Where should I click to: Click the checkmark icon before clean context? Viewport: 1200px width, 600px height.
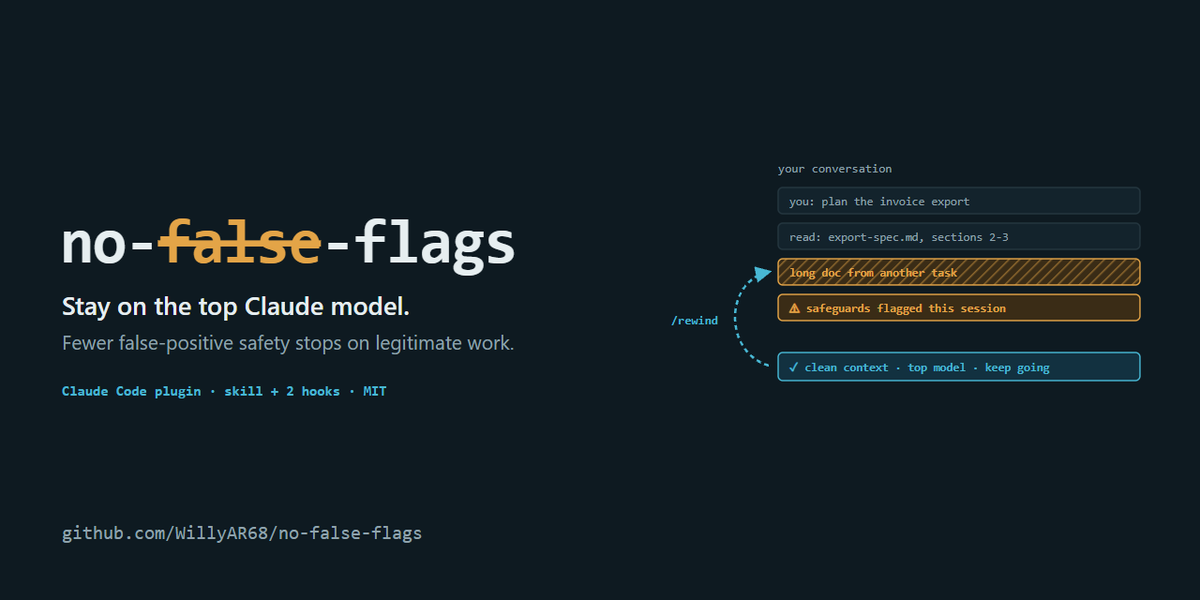[x=794, y=367]
